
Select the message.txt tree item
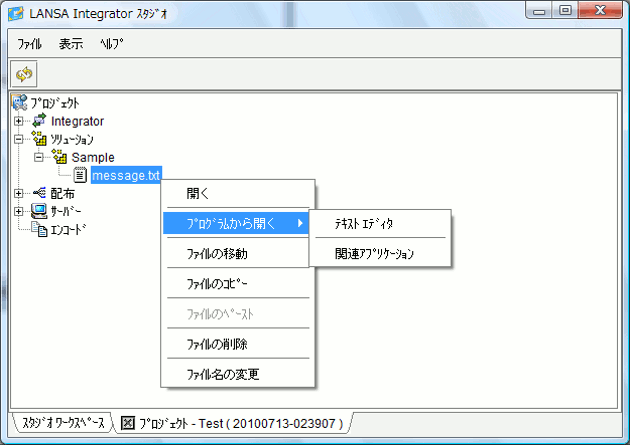coord(126,176)
